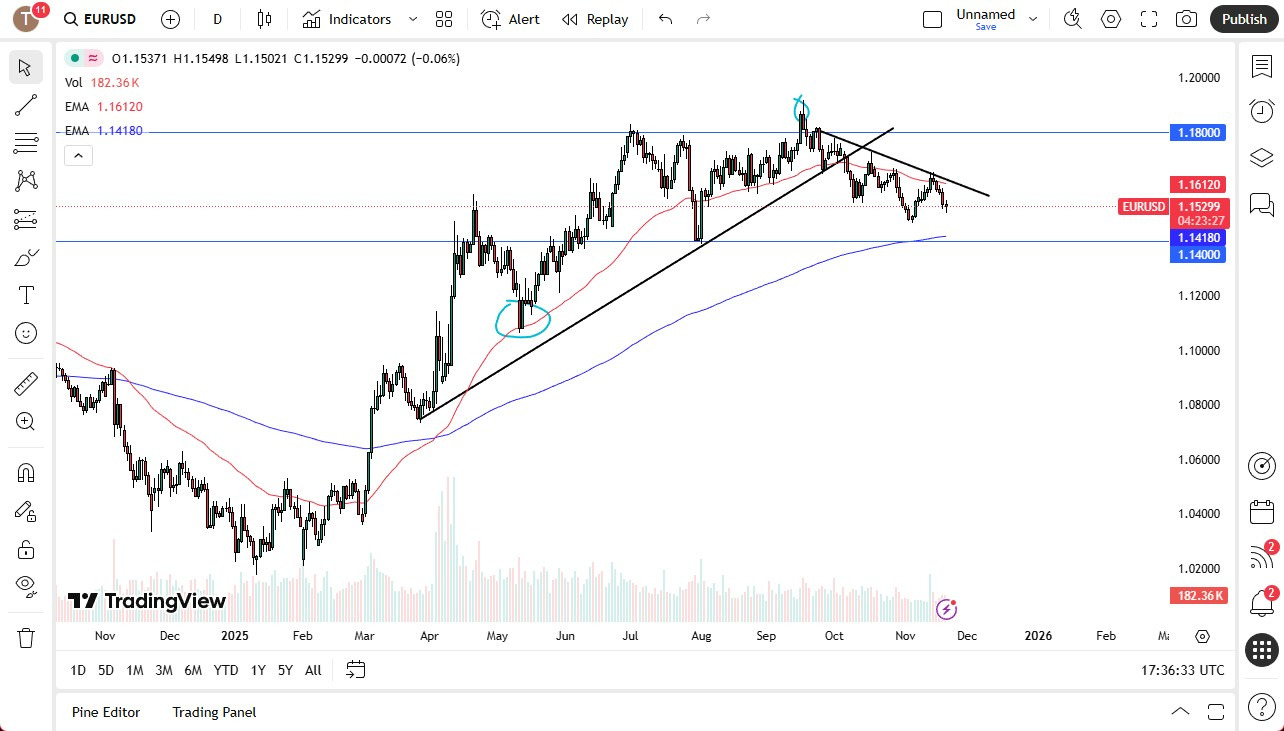Open the Measure ruler tool
Screen dimensions: 1284x731
pyautogui.click(x=25, y=383)
